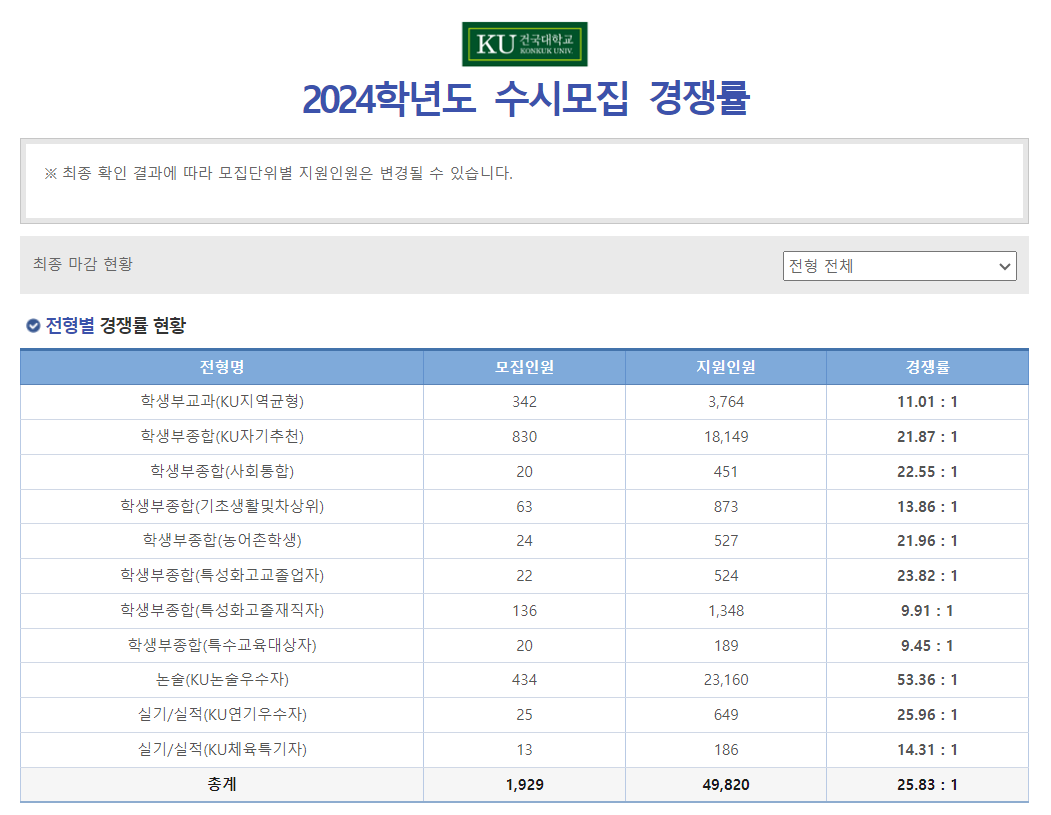This screenshot has height=815, width=1051.
Task: Select the 모집인원 column header
Action: coord(524,367)
